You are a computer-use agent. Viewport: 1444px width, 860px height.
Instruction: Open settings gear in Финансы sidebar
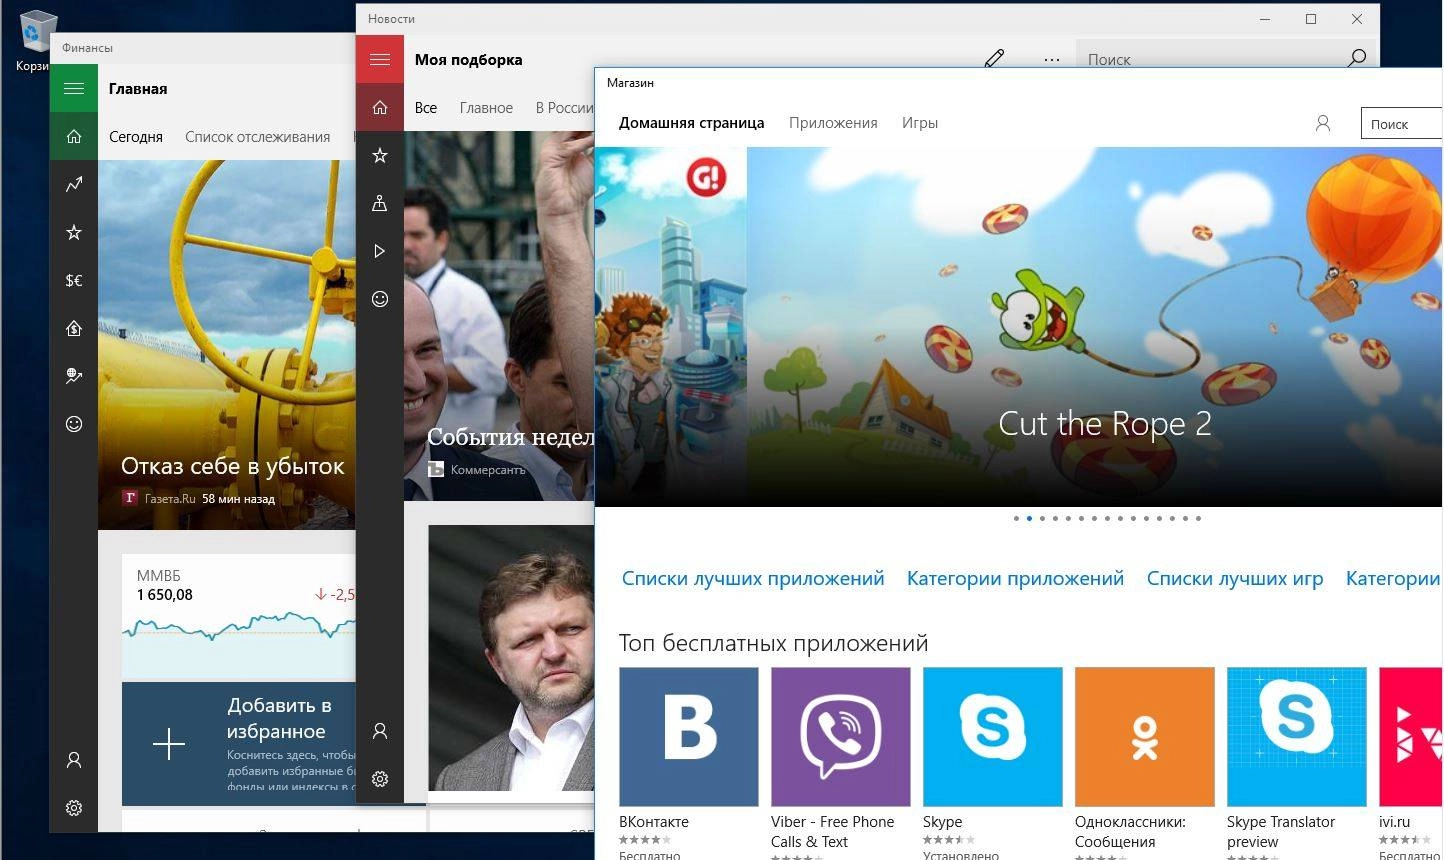tap(74, 809)
